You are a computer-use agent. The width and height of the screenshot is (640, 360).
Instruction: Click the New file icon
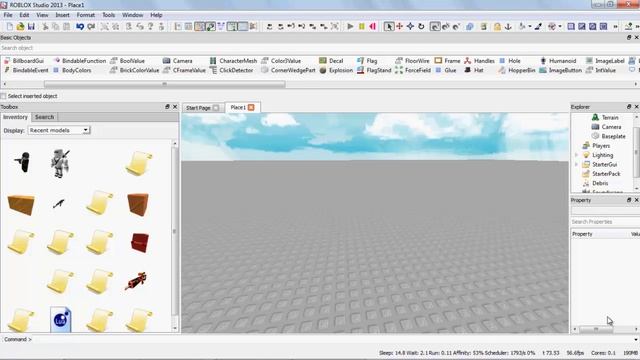(10, 27)
